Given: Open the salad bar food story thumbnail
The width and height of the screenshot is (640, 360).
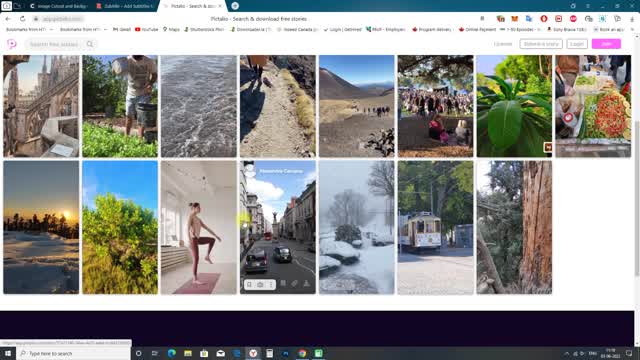Looking at the screenshot, I should 593,106.
